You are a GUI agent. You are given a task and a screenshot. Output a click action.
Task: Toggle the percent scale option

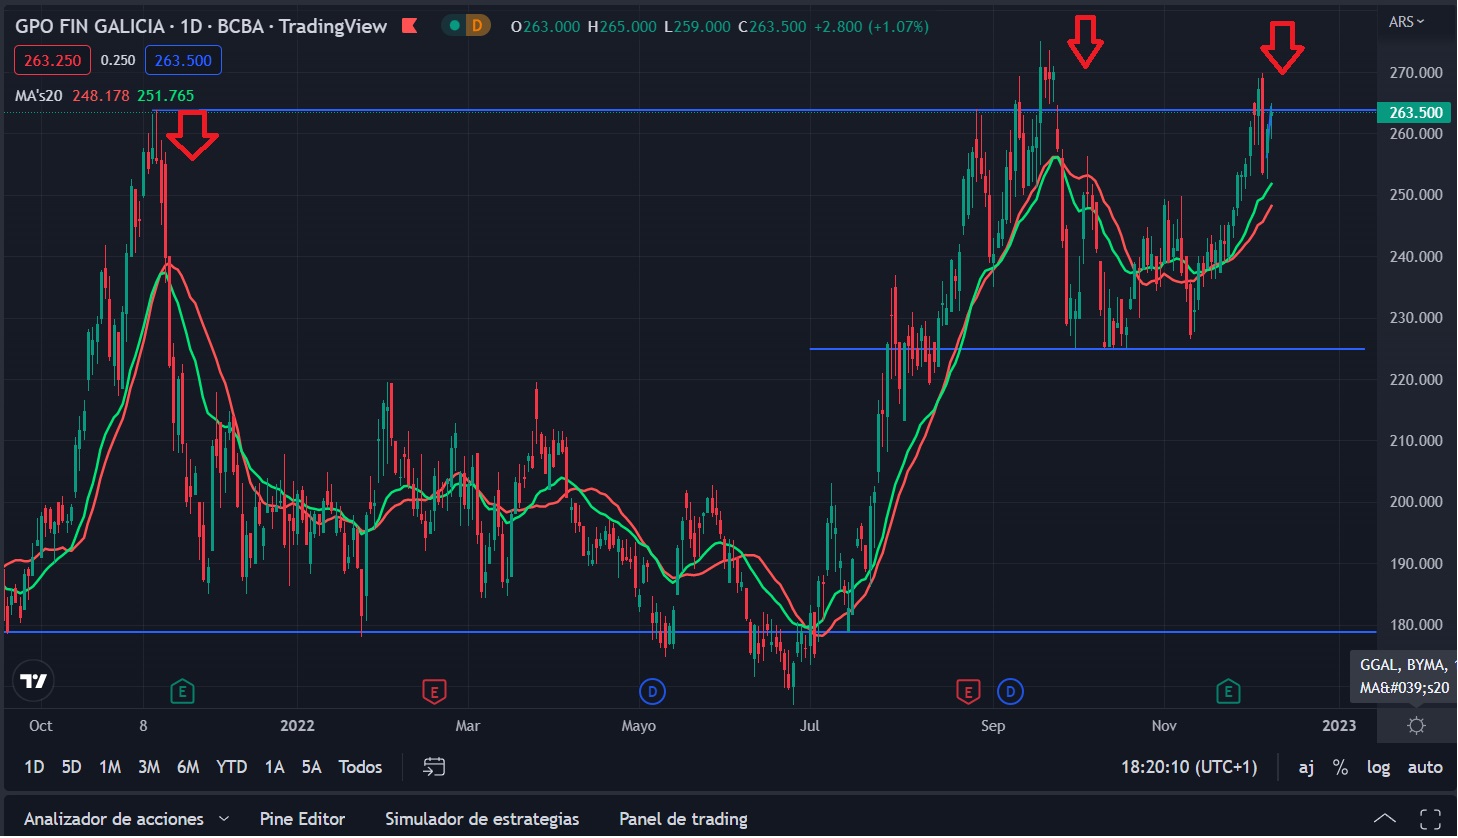pos(1340,767)
